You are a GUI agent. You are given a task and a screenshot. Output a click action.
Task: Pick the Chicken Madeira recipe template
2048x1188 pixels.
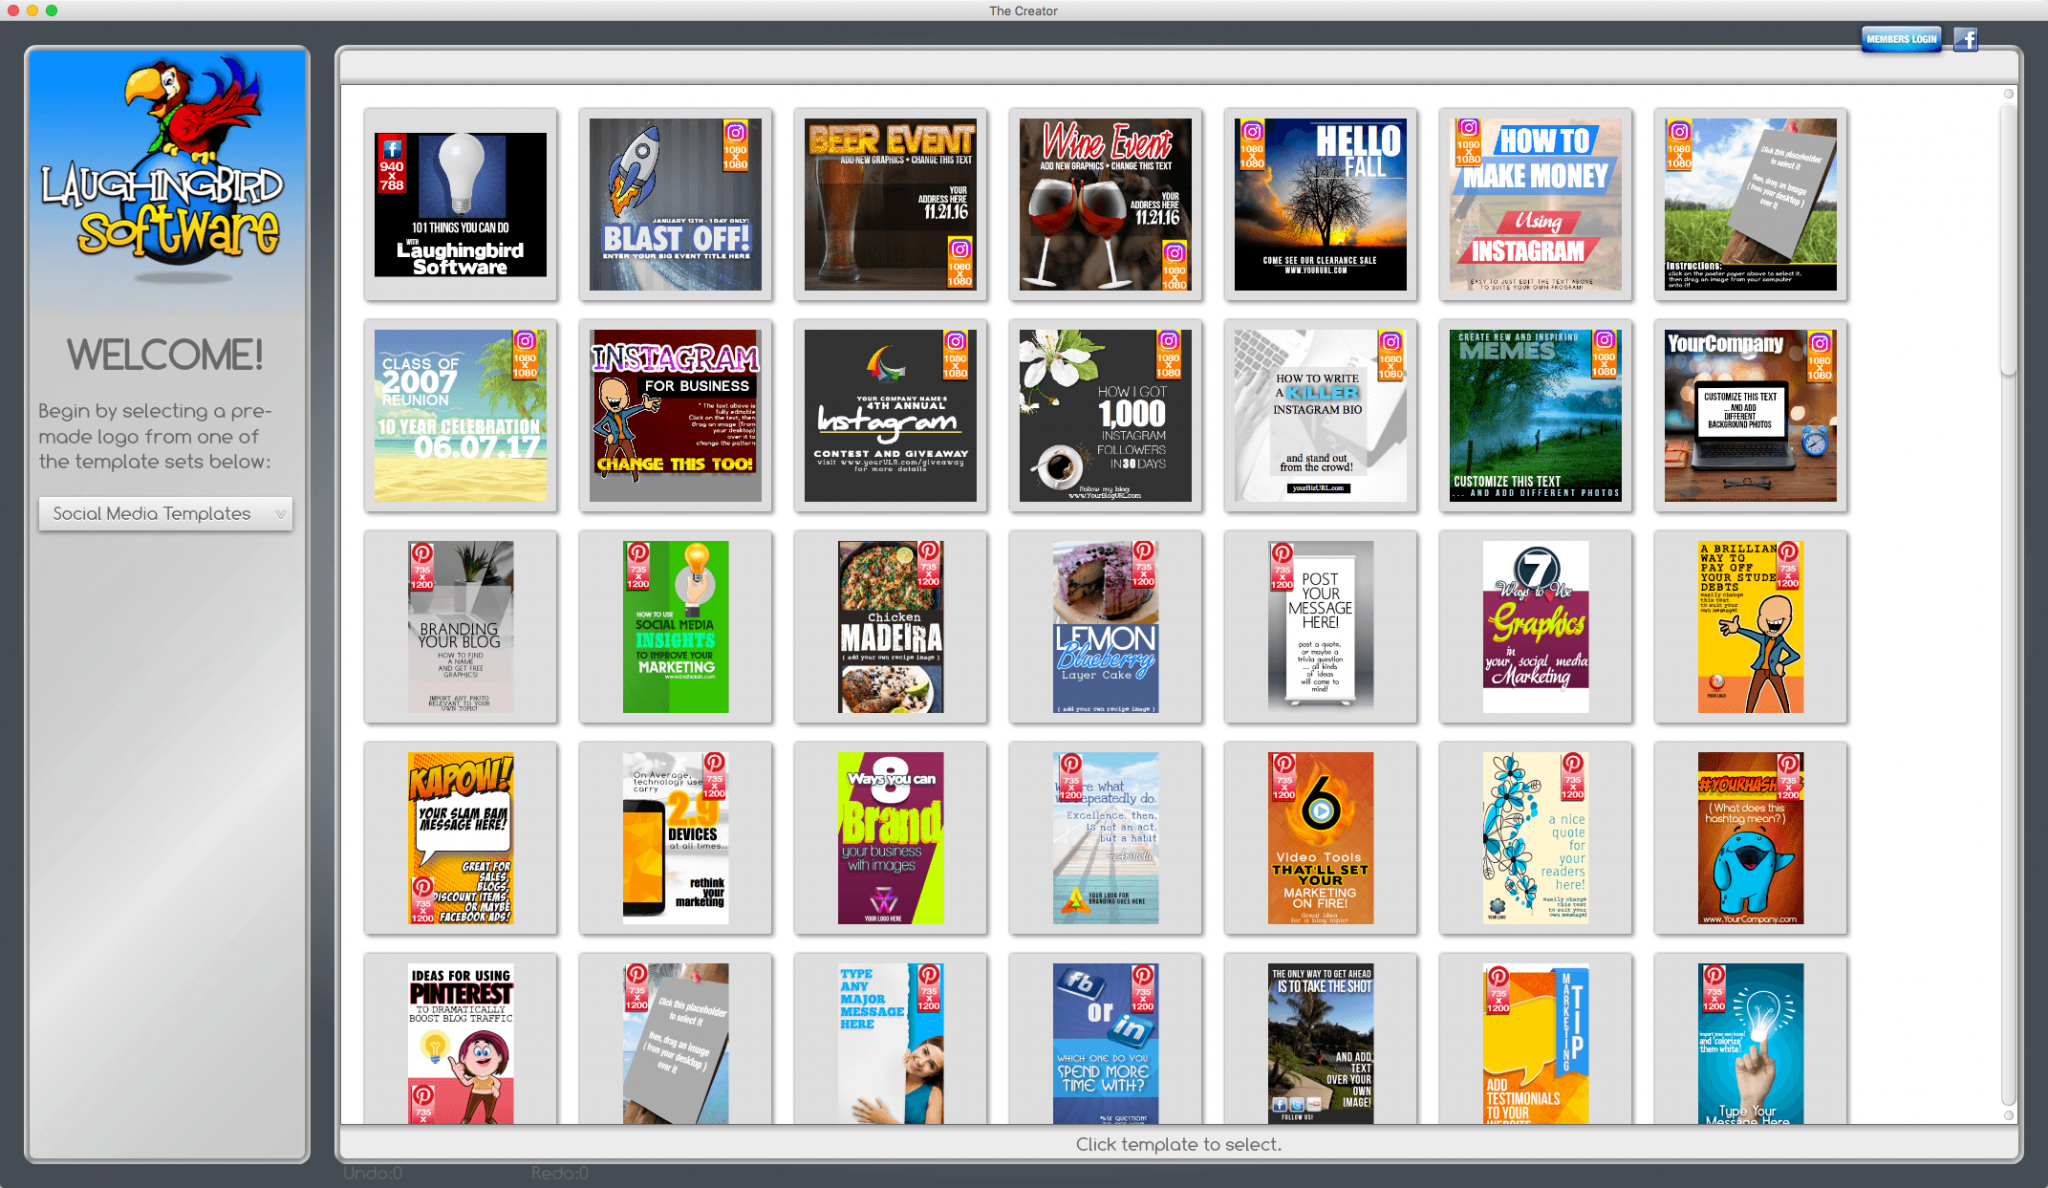click(890, 627)
